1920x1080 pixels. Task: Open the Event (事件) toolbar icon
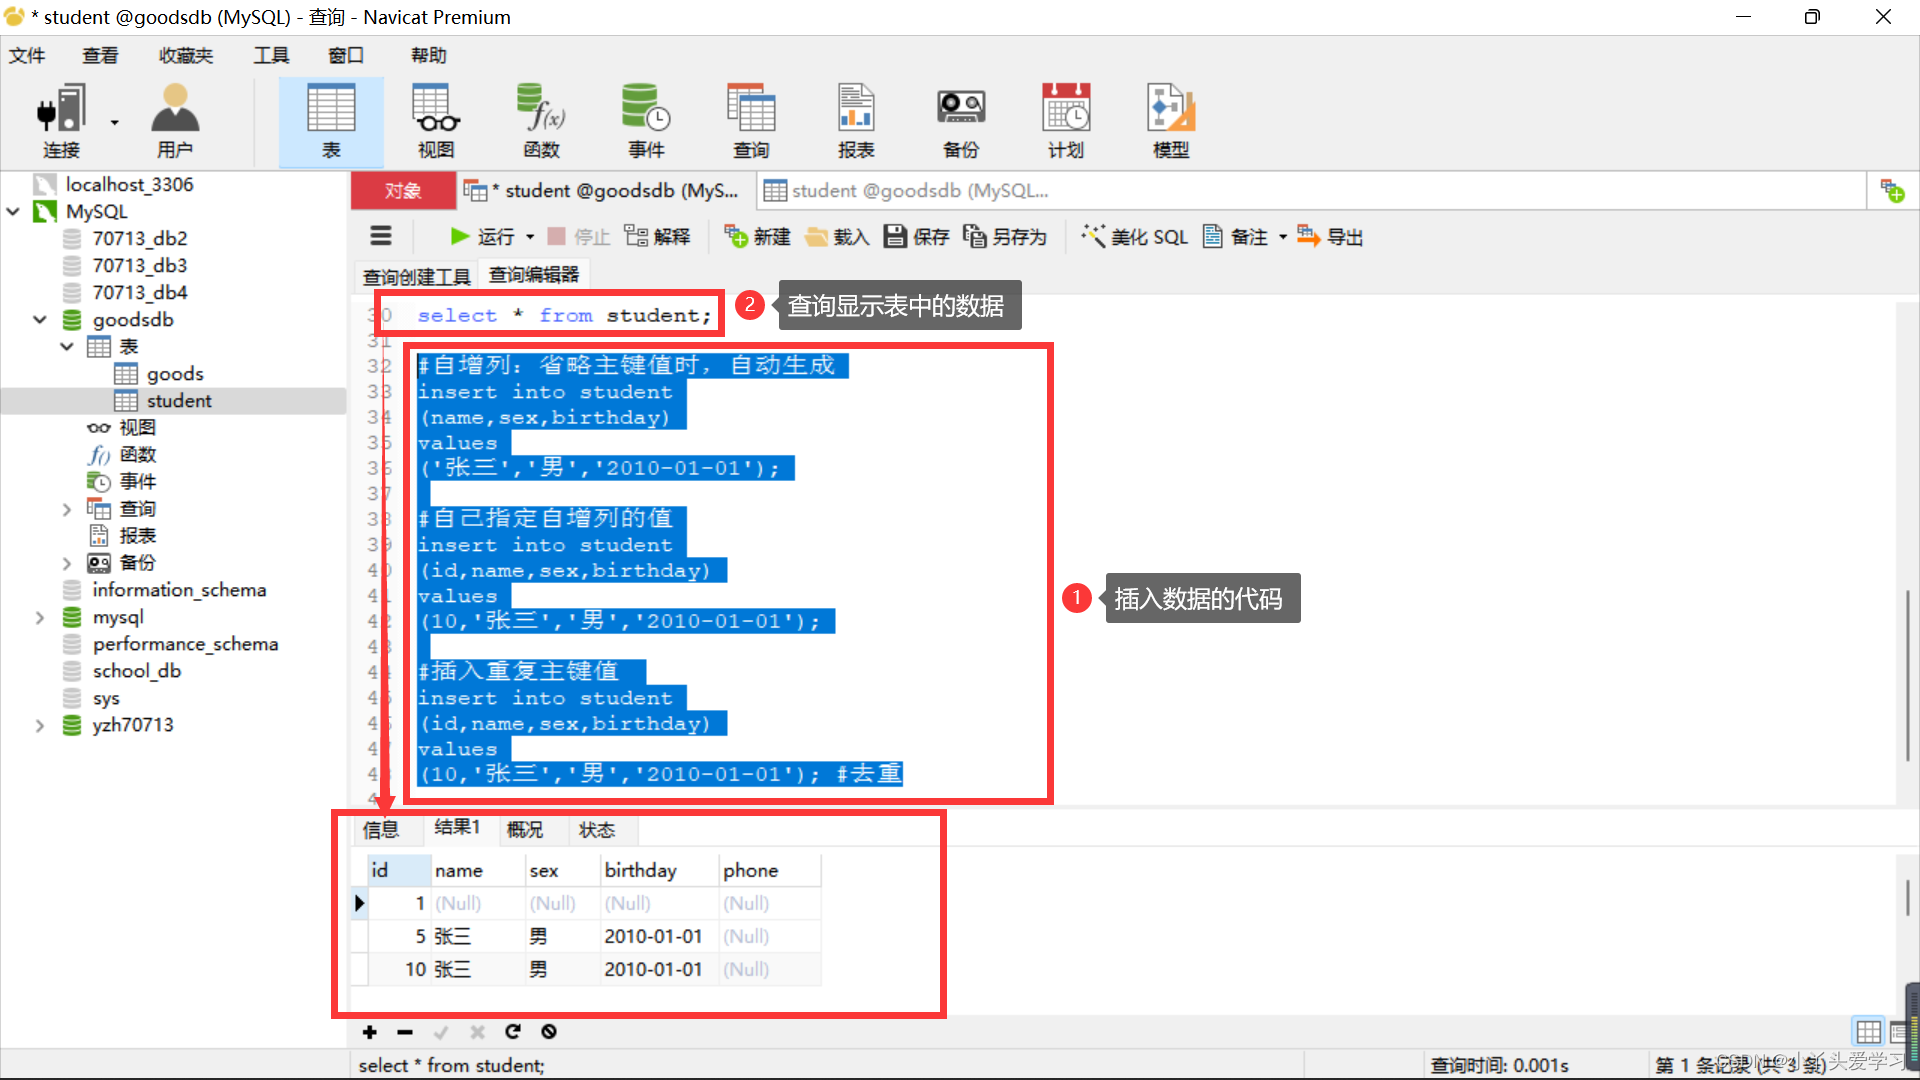646,121
